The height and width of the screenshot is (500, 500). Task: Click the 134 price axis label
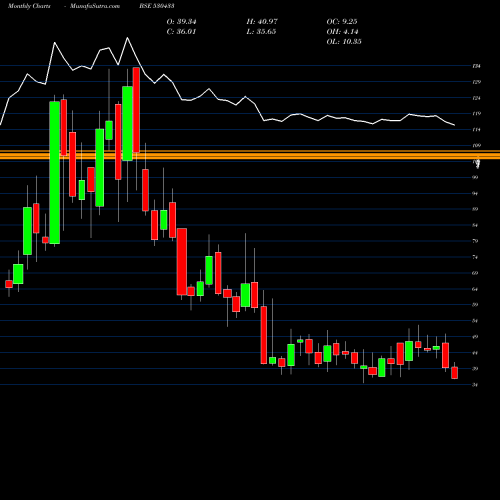477,66
